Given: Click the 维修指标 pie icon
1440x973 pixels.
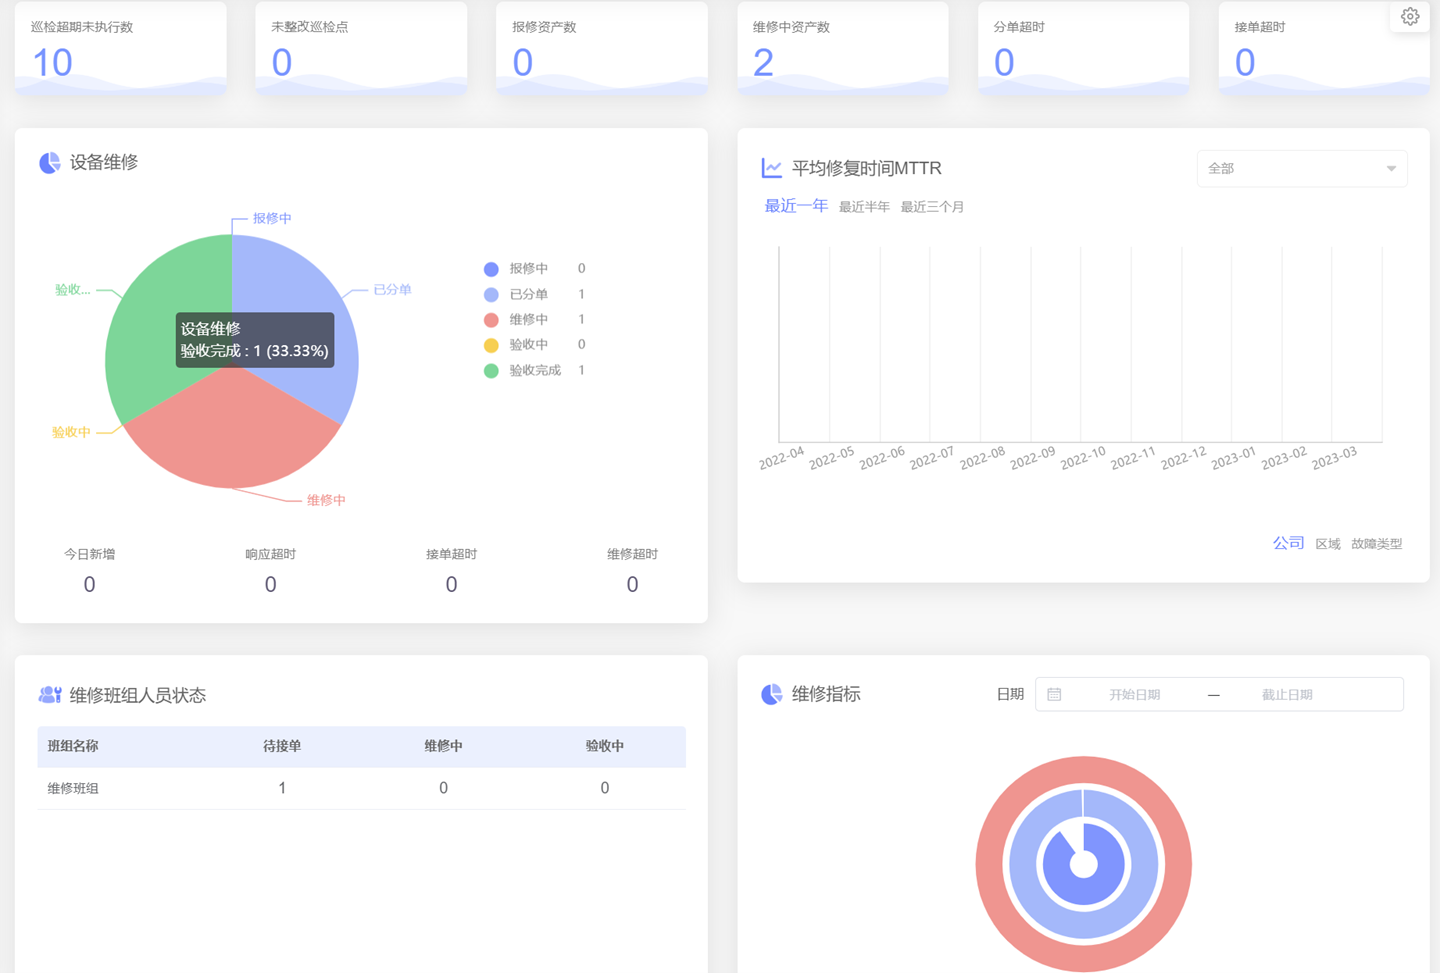Looking at the screenshot, I should (x=772, y=694).
